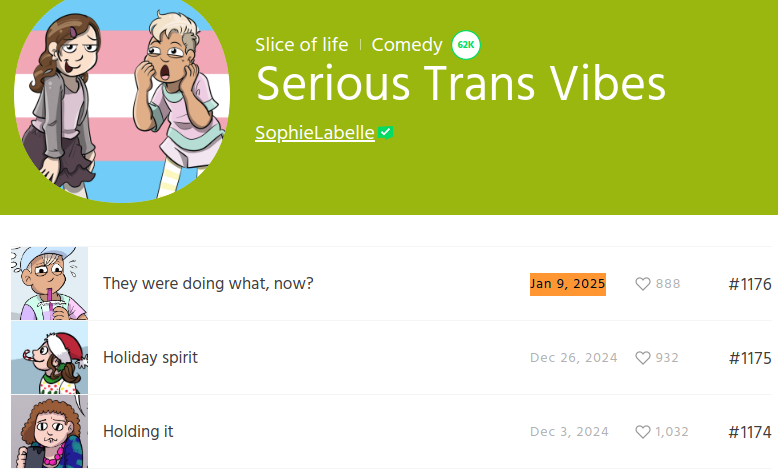Open the Holiday spirit episode thumbnail
The image size is (778, 469).
[50, 357]
